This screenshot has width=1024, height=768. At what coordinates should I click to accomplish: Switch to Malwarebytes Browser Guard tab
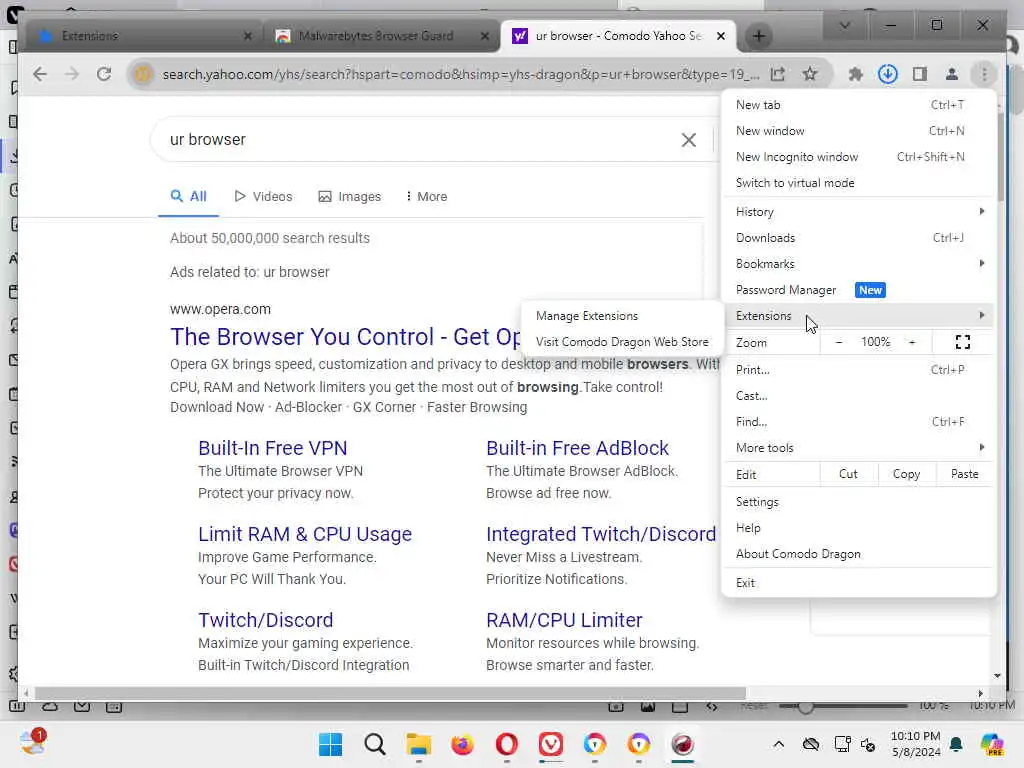coord(381,36)
